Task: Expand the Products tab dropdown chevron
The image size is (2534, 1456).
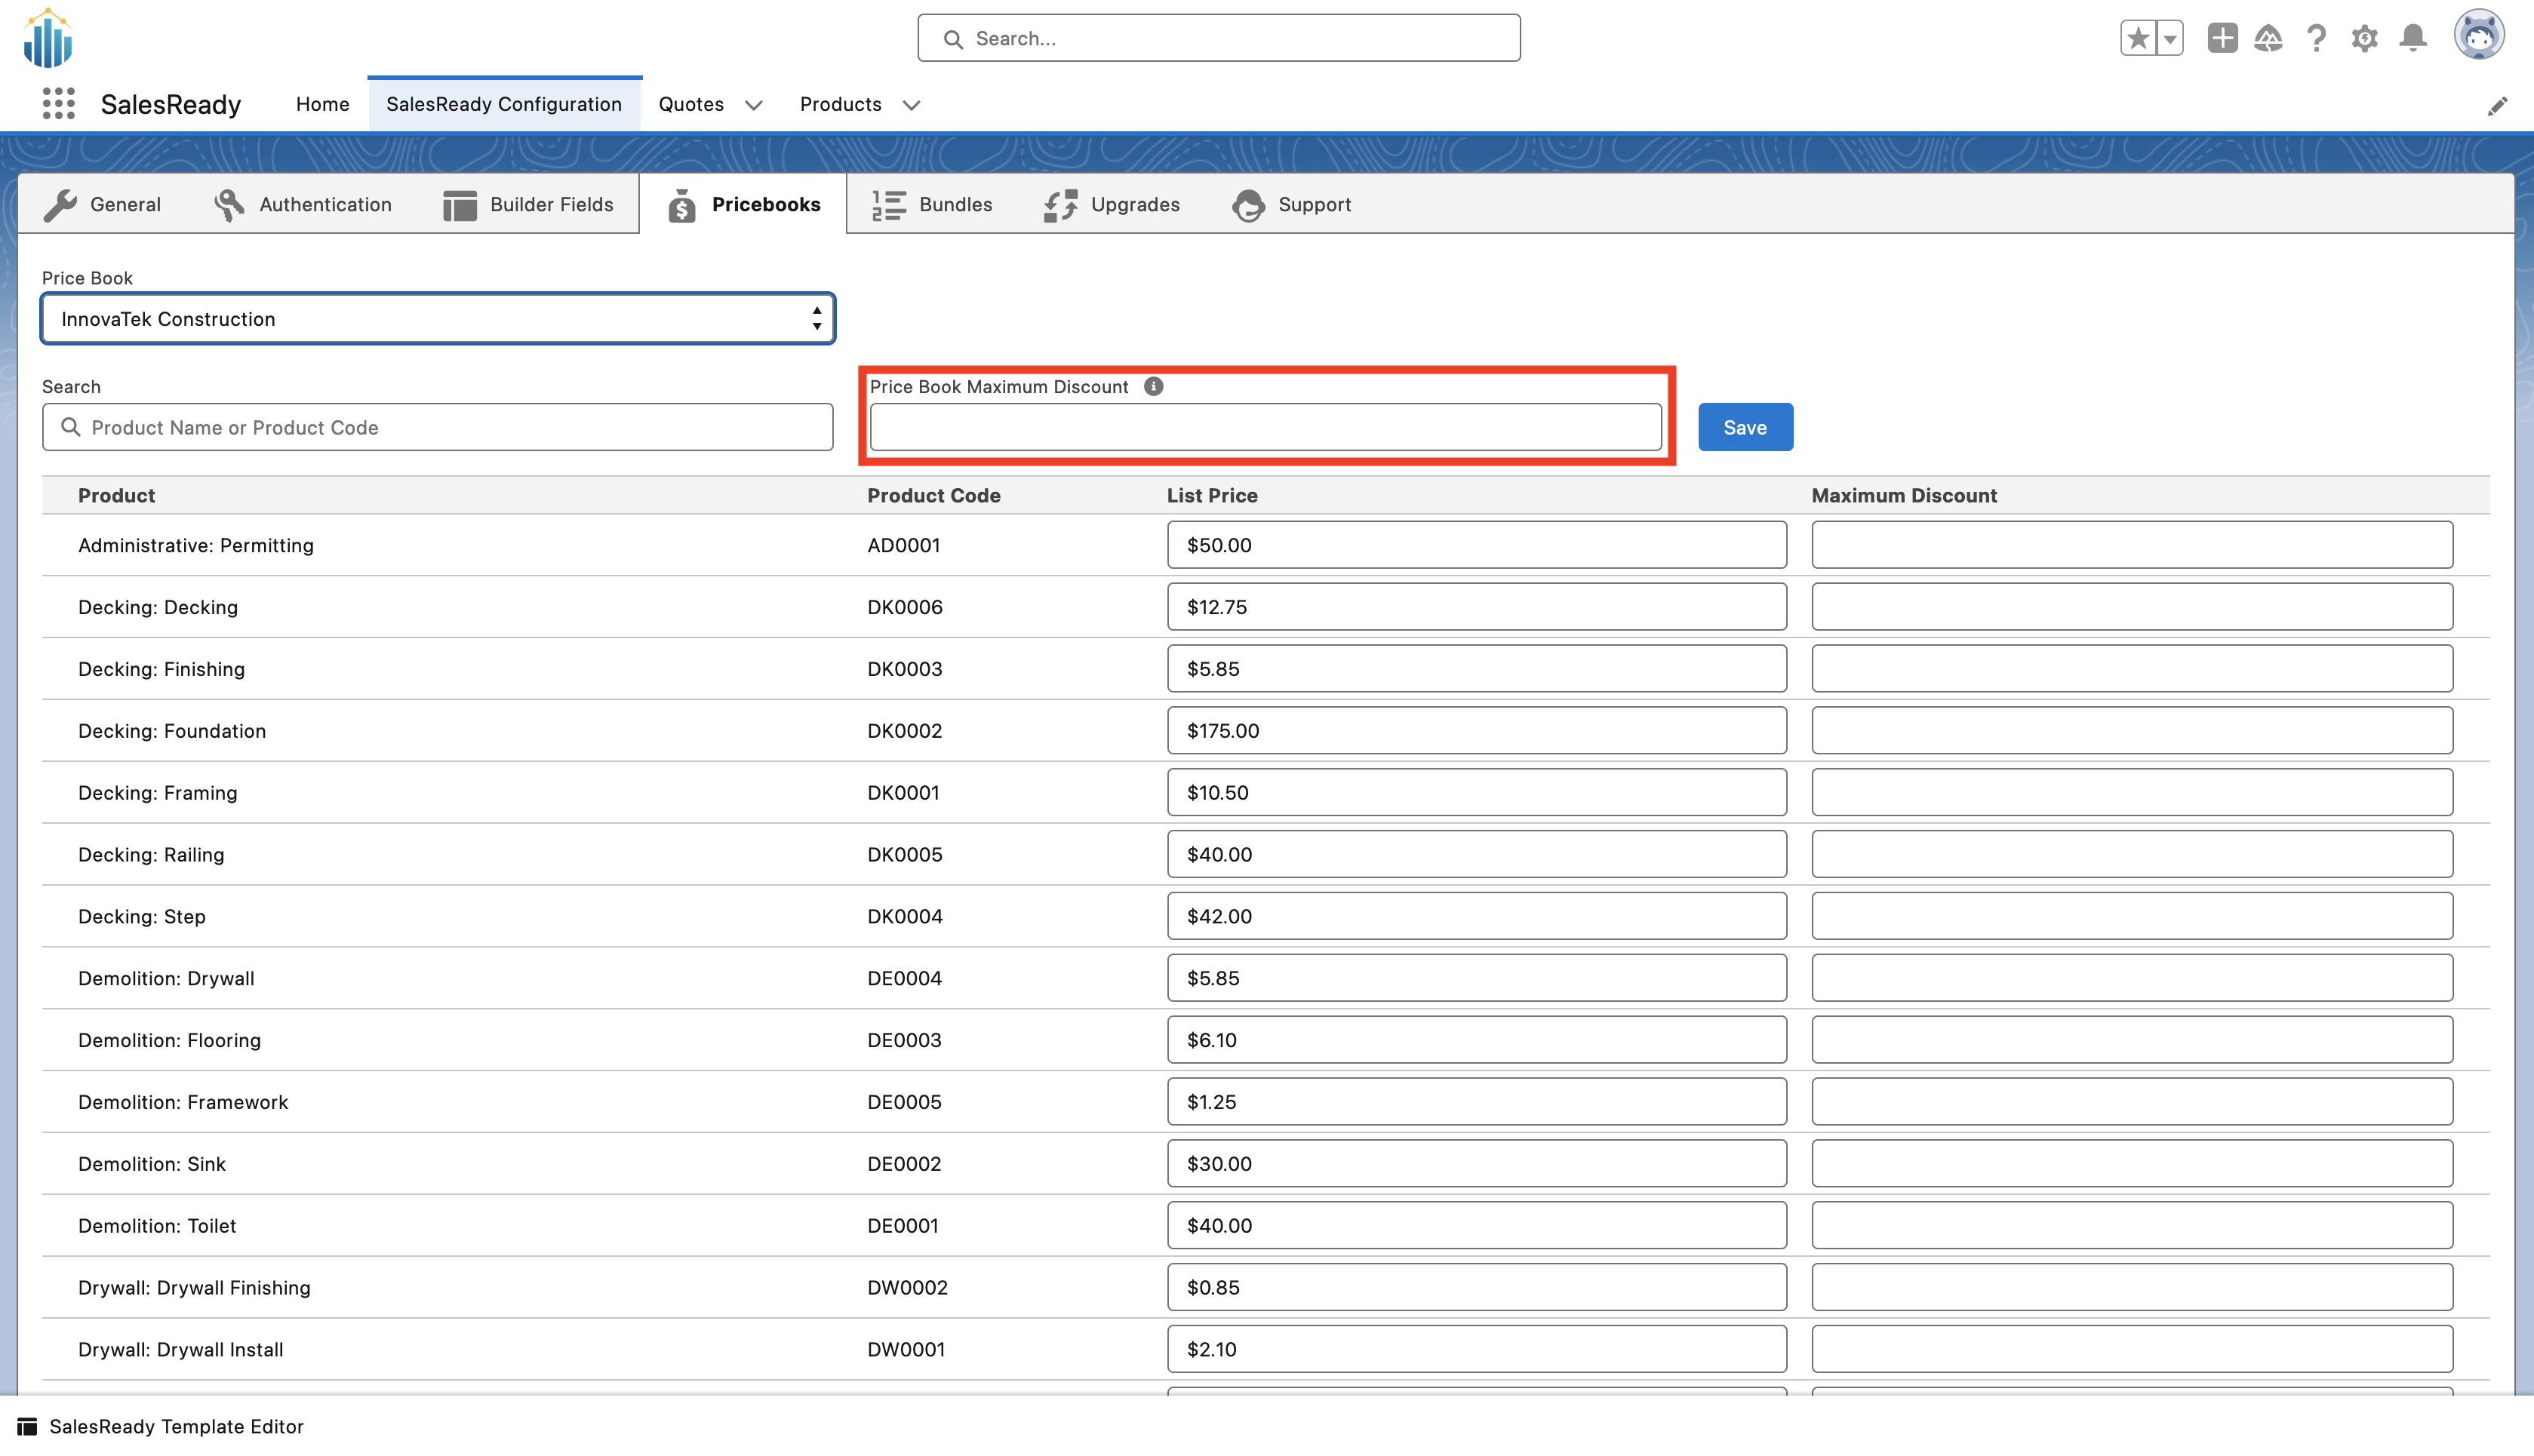Action: (911, 105)
